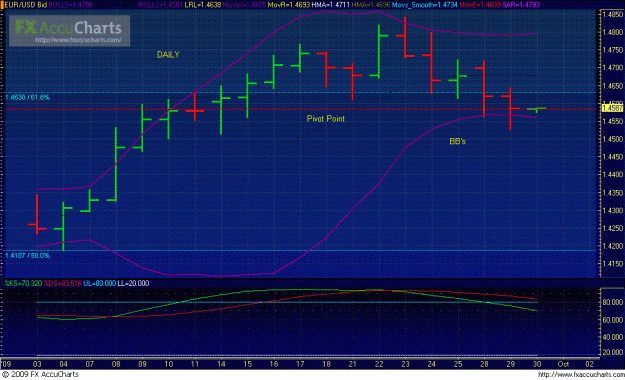
Task: Click the 60.000 stochastic axis label
Action: (613, 320)
